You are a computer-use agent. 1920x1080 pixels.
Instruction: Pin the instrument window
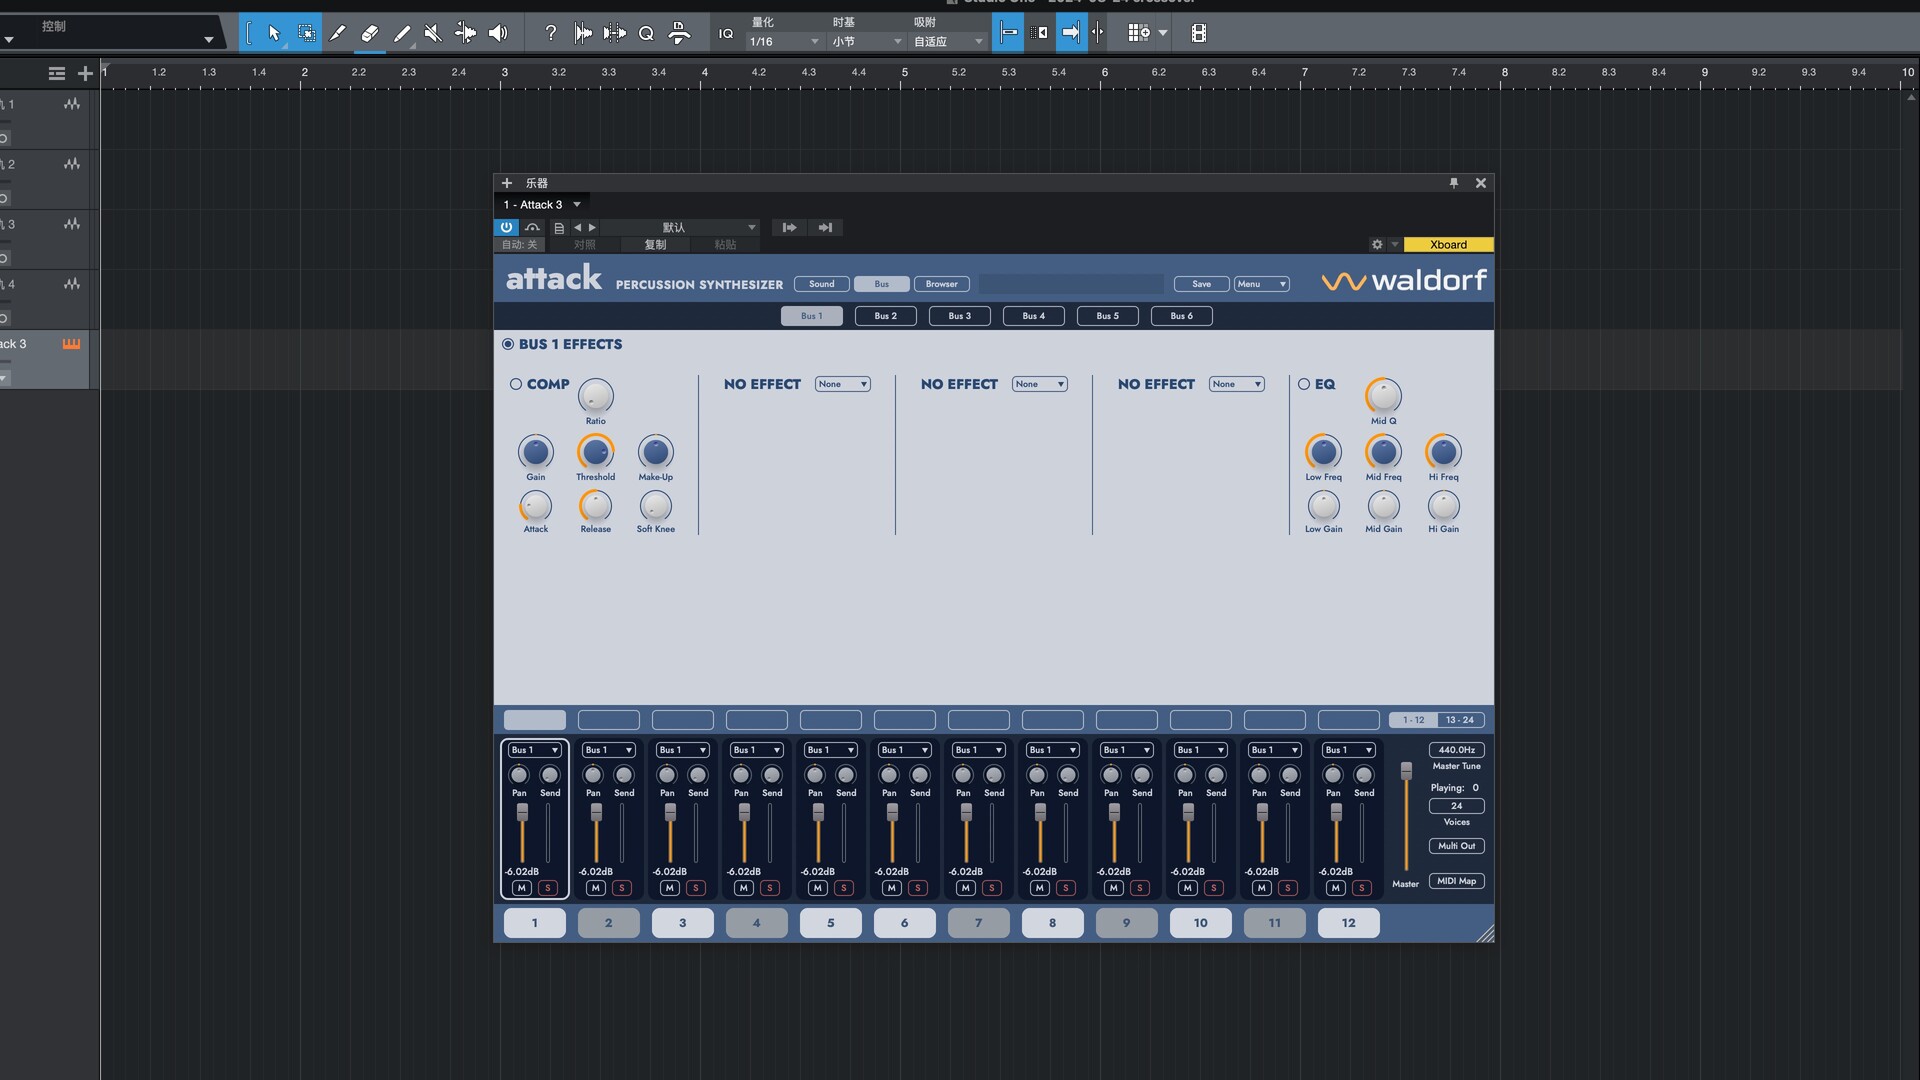(x=1453, y=183)
